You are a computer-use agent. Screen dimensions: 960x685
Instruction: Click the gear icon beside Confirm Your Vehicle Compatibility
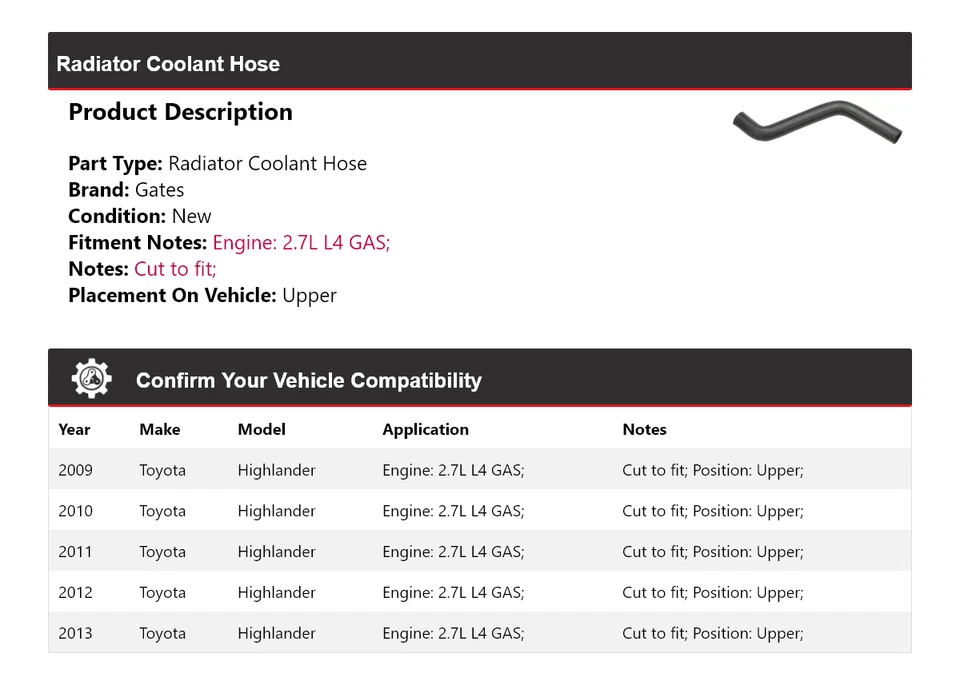coord(91,379)
